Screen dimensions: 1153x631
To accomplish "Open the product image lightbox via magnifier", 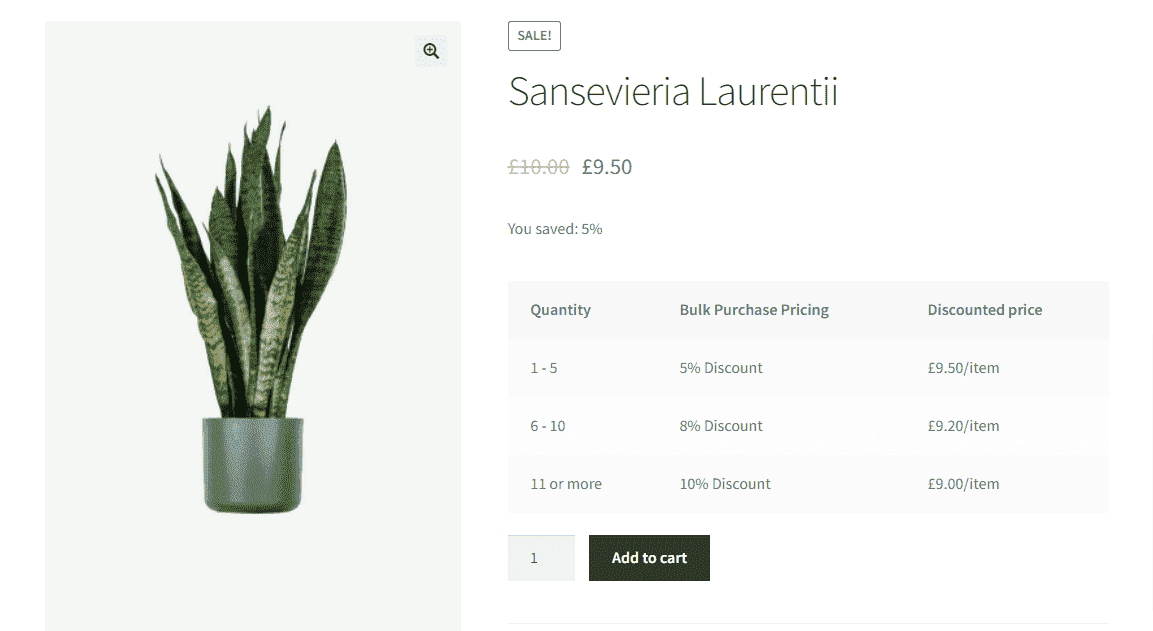I will [431, 50].
